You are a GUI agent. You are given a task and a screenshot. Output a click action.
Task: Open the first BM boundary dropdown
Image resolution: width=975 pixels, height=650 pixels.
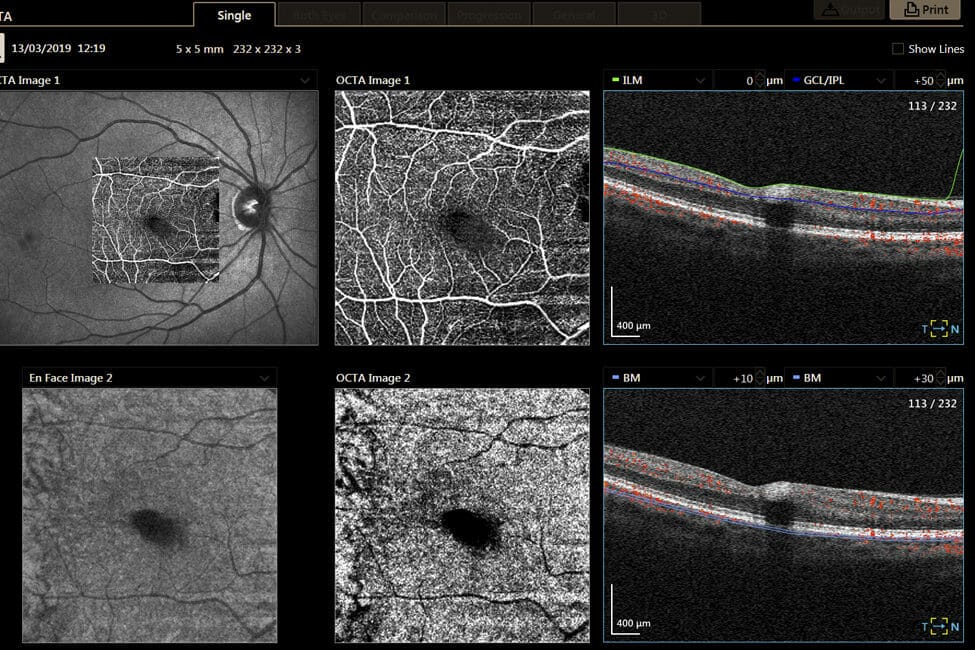point(699,378)
